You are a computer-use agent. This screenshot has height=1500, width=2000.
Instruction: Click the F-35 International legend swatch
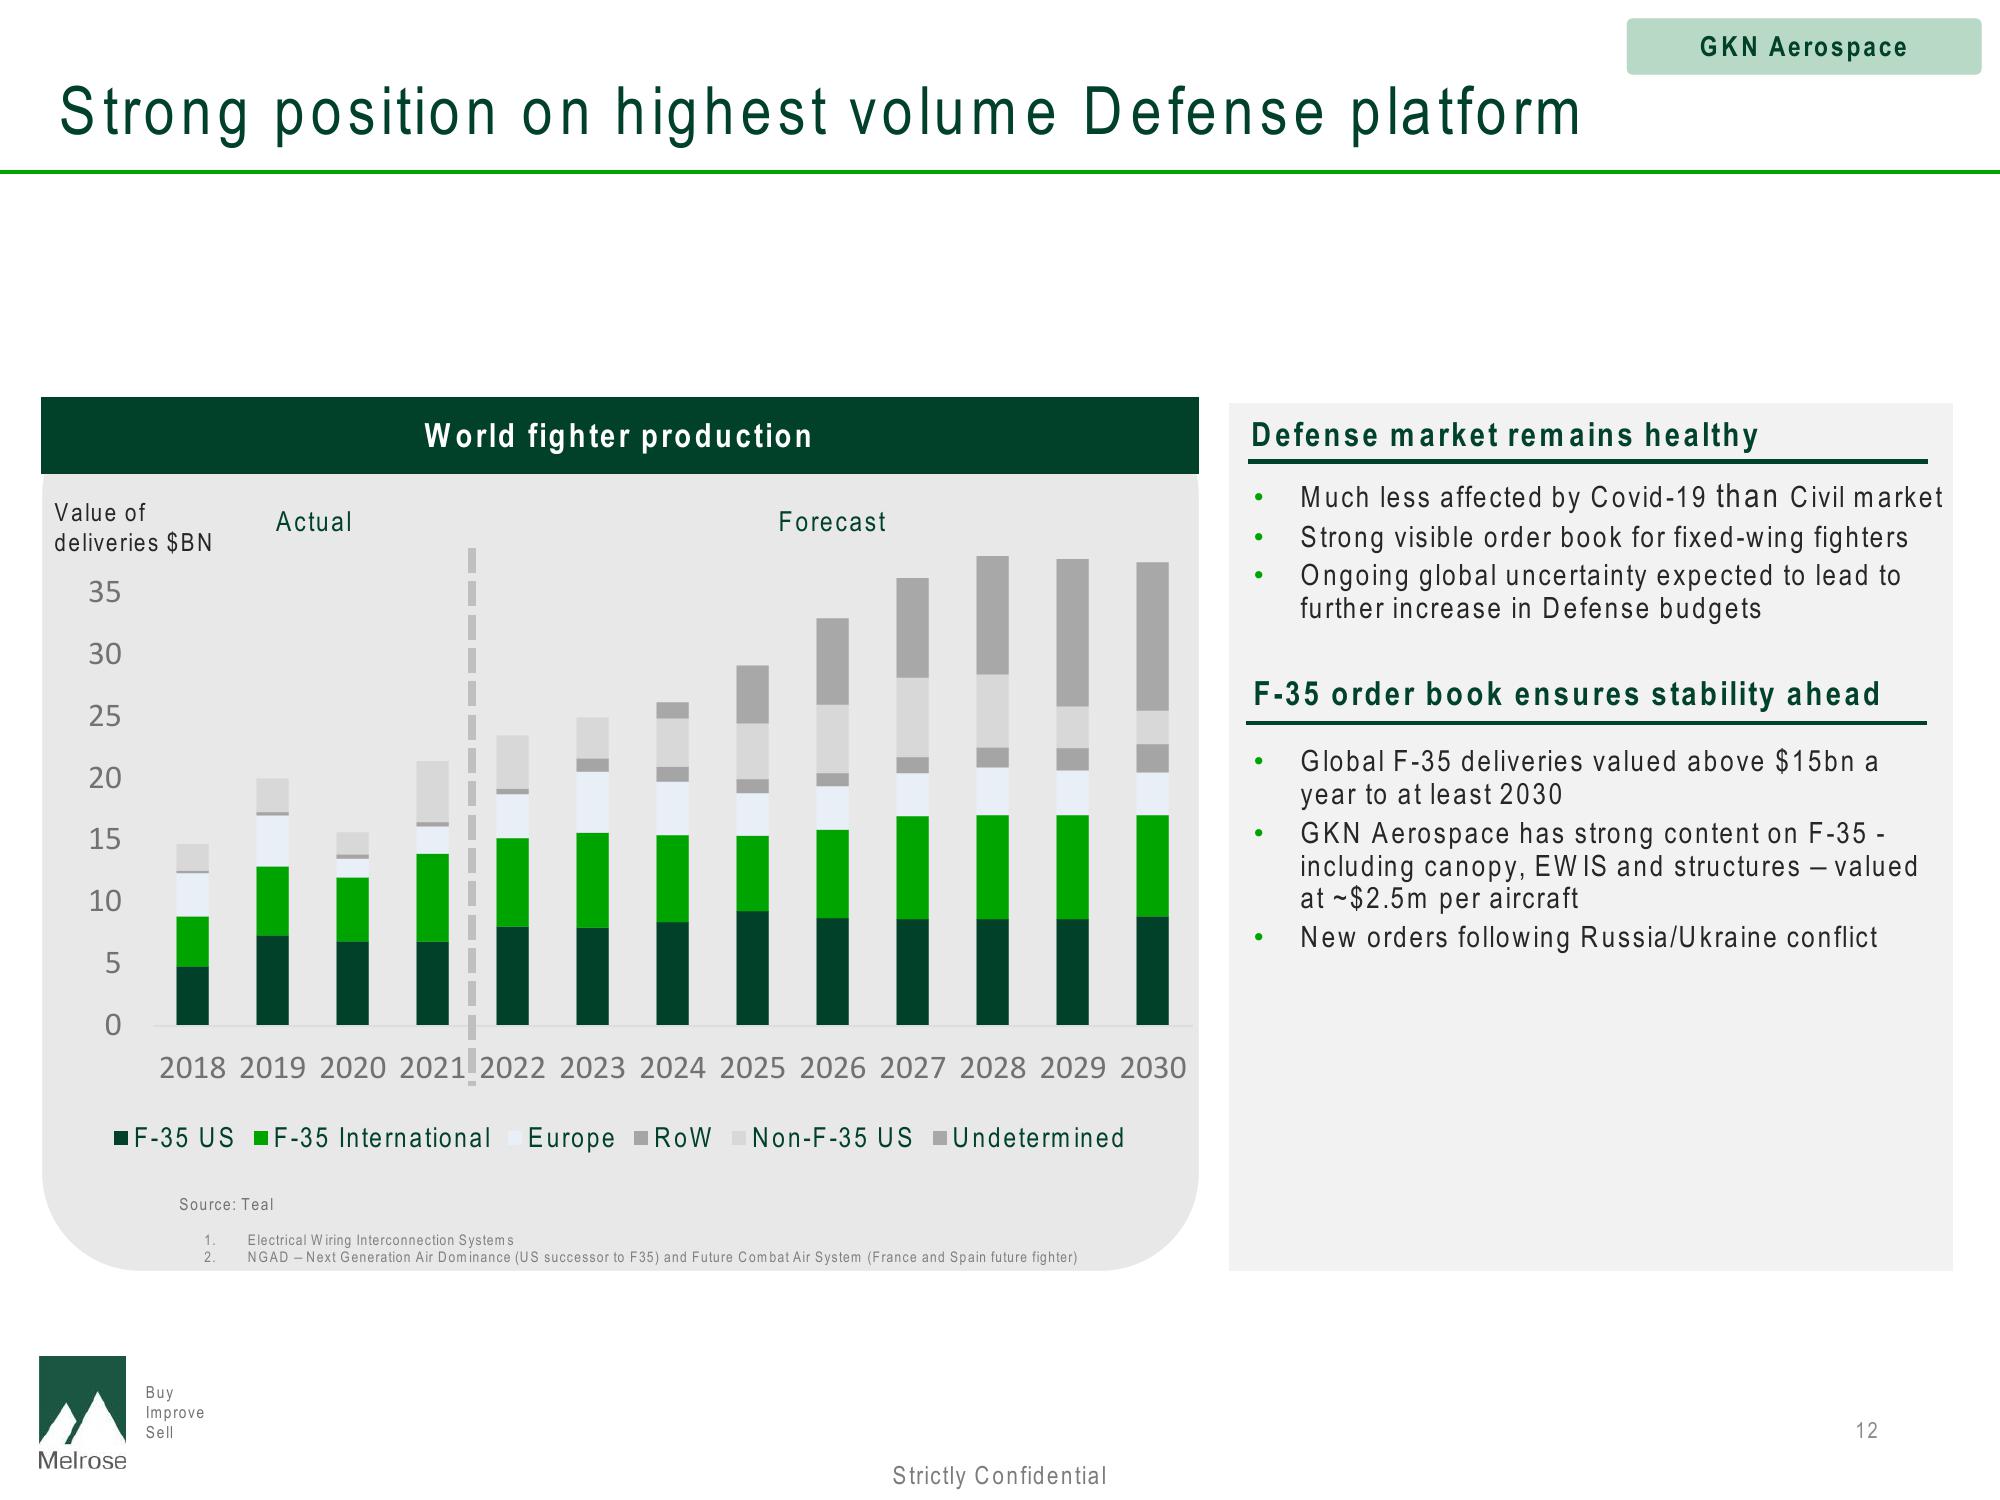(262, 1138)
